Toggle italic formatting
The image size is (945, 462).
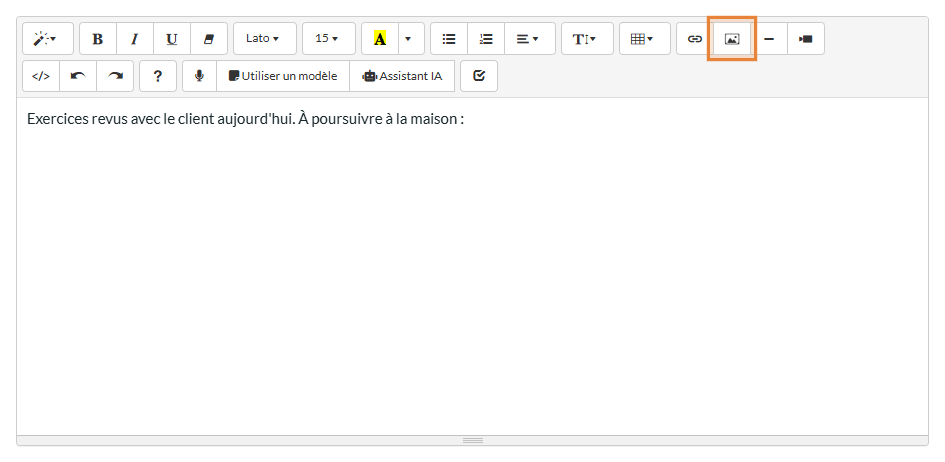pyautogui.click(x=134, y=39)
